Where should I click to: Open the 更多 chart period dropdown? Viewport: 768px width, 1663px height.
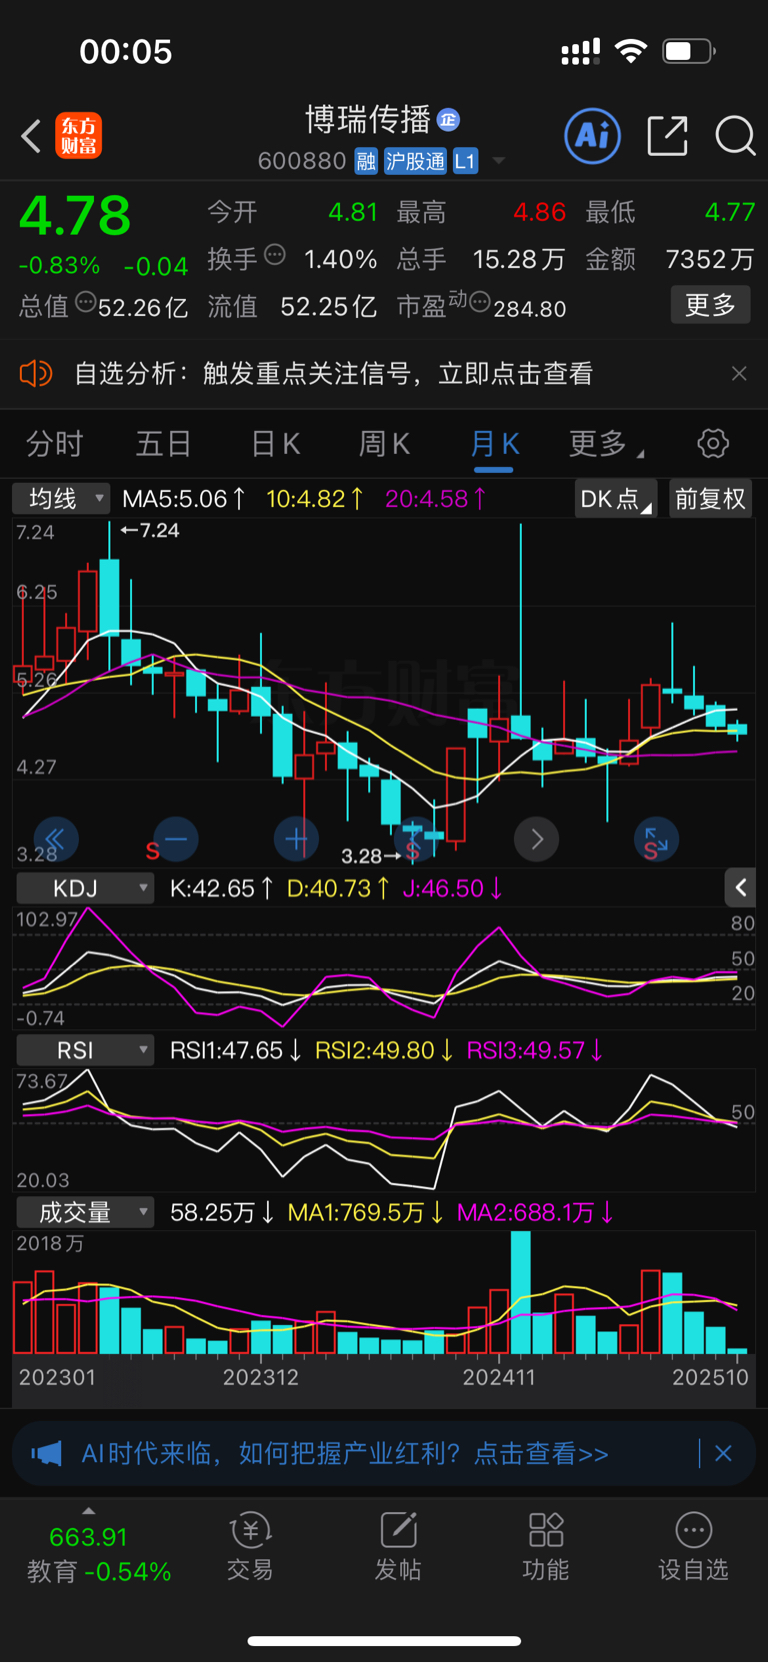pos(605,443)
